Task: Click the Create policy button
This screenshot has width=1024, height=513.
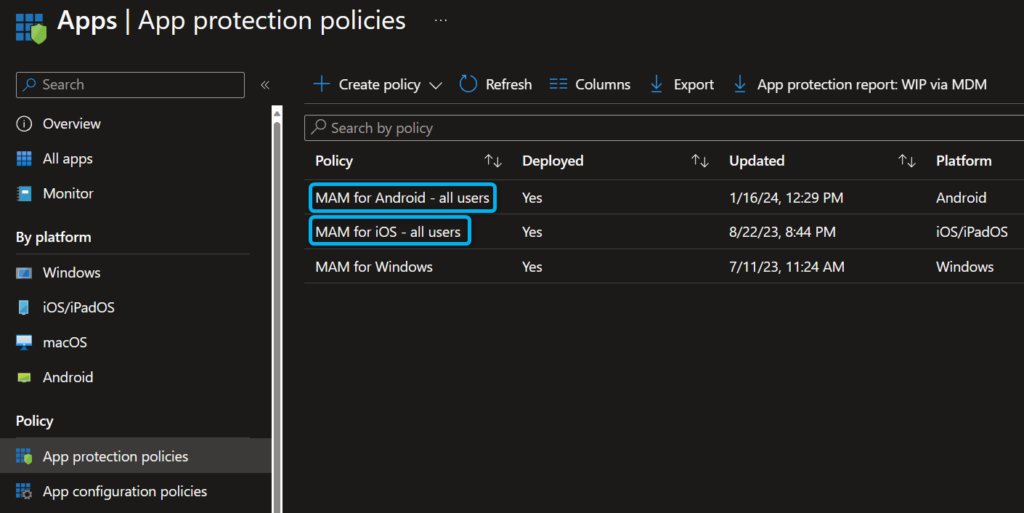Action: [377, 84]
